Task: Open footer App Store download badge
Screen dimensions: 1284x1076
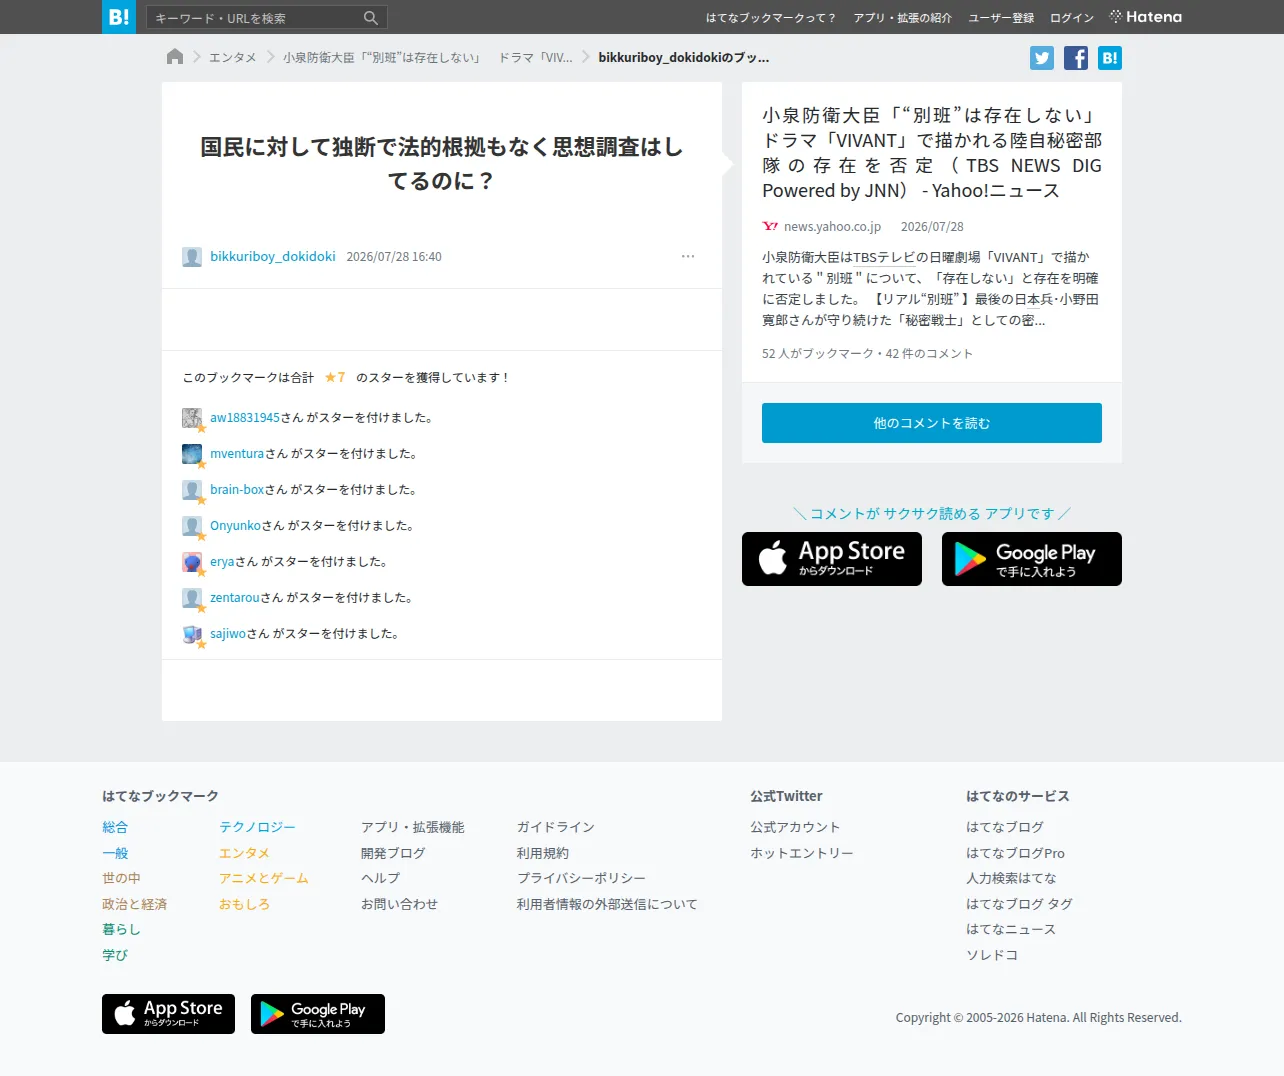Action: coord(168,1014)
